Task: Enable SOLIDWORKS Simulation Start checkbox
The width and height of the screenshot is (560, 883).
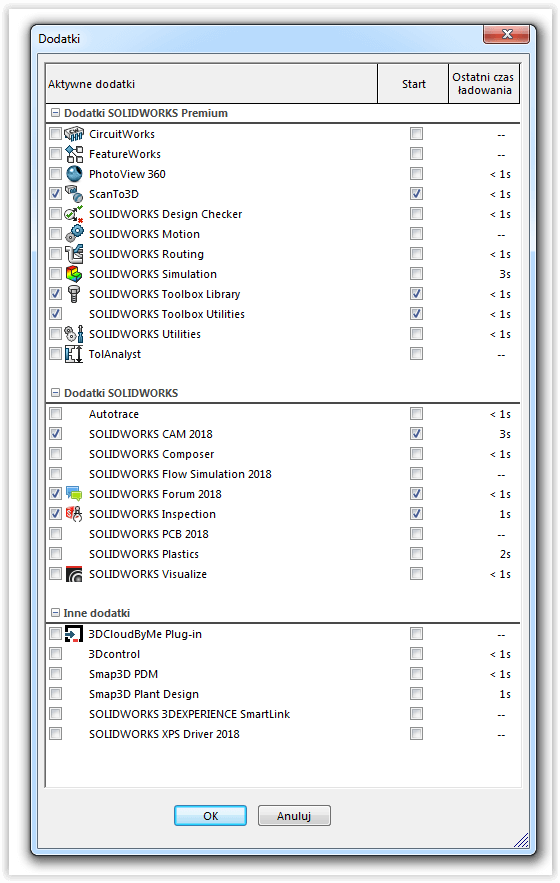Action: pos(416,274)
